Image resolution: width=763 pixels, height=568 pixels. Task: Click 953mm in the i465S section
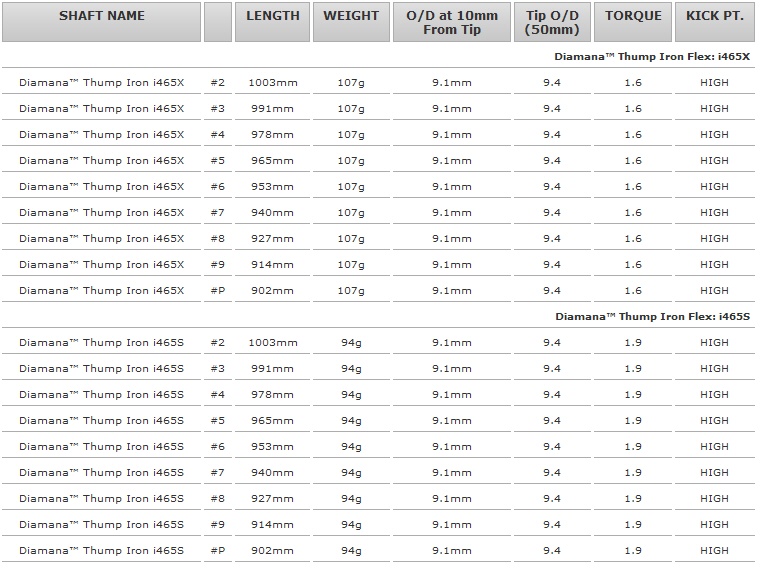tap(272, 447)
